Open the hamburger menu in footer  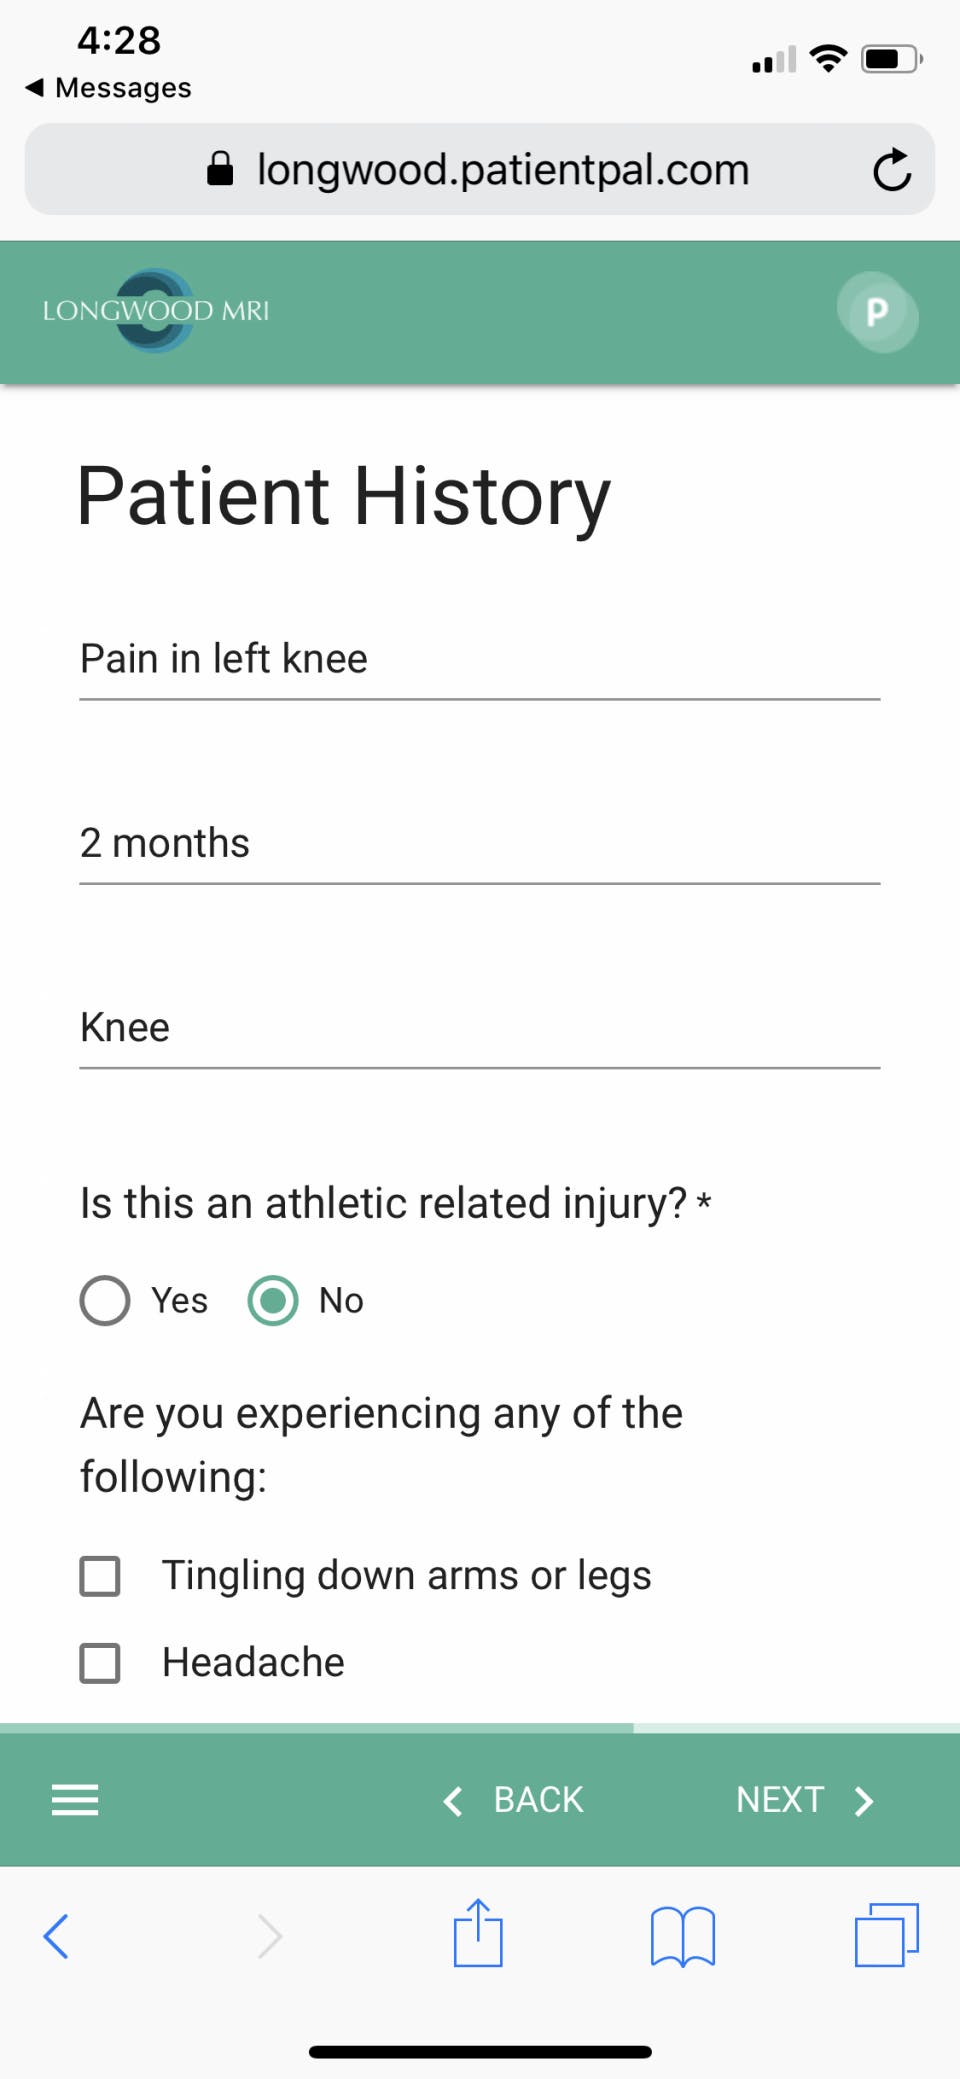click(x=75, y=1800)
